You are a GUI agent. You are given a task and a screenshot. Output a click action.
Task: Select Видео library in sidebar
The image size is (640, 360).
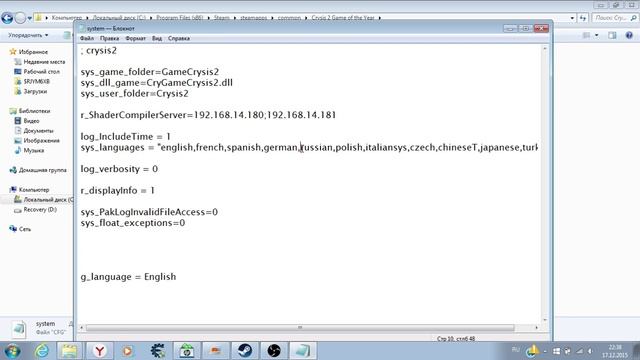click(31, 121)
